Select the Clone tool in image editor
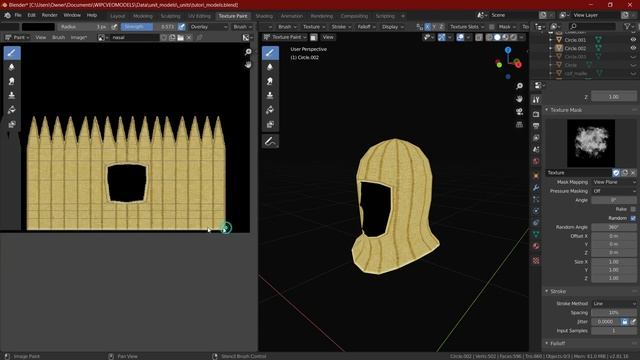The height and width of the screenshot is (360, 640). tap(12, 96)
